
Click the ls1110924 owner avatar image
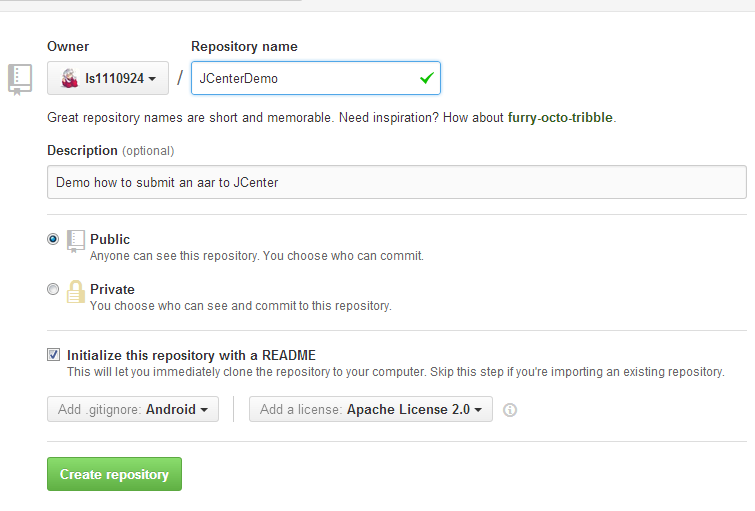pos(70,78)
